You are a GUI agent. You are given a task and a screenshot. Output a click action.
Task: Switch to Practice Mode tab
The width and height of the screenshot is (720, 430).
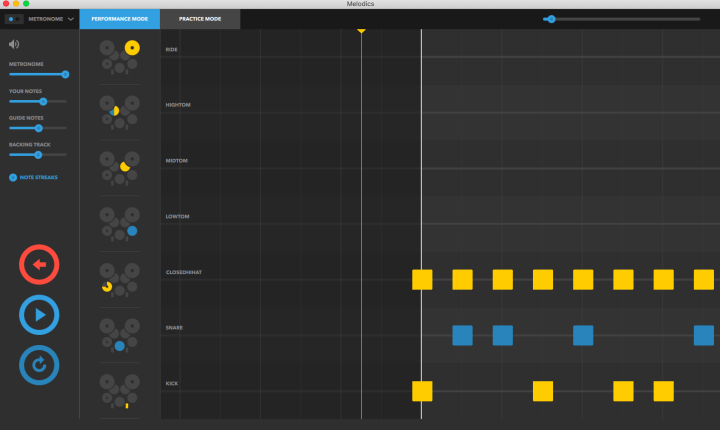tap(200, 19)
